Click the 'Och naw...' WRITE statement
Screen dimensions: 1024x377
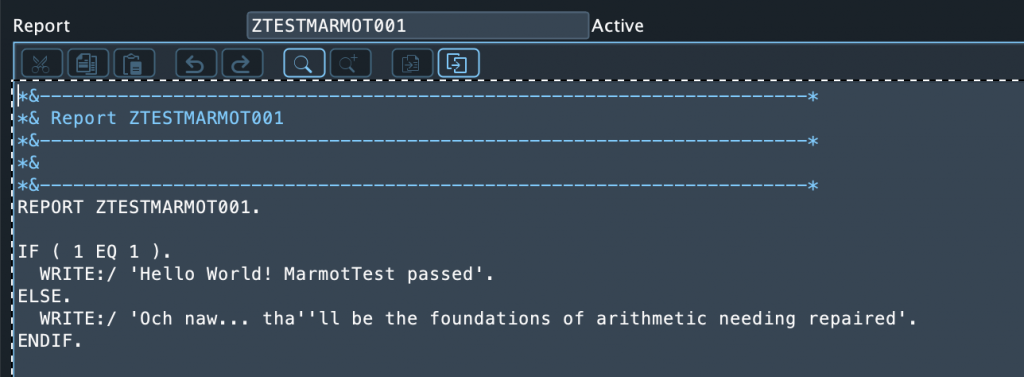(479, 319)
